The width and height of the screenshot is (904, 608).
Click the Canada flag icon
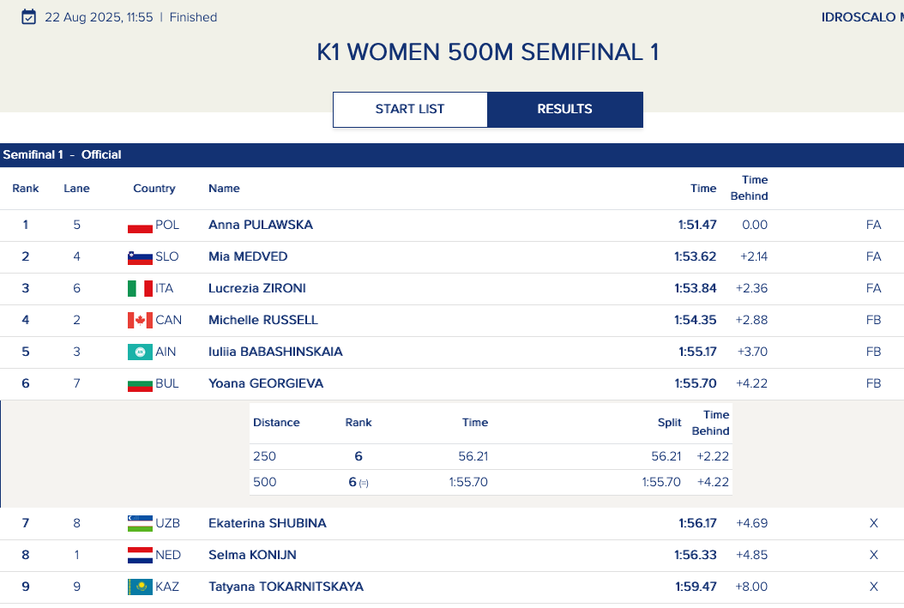[140, 321]
